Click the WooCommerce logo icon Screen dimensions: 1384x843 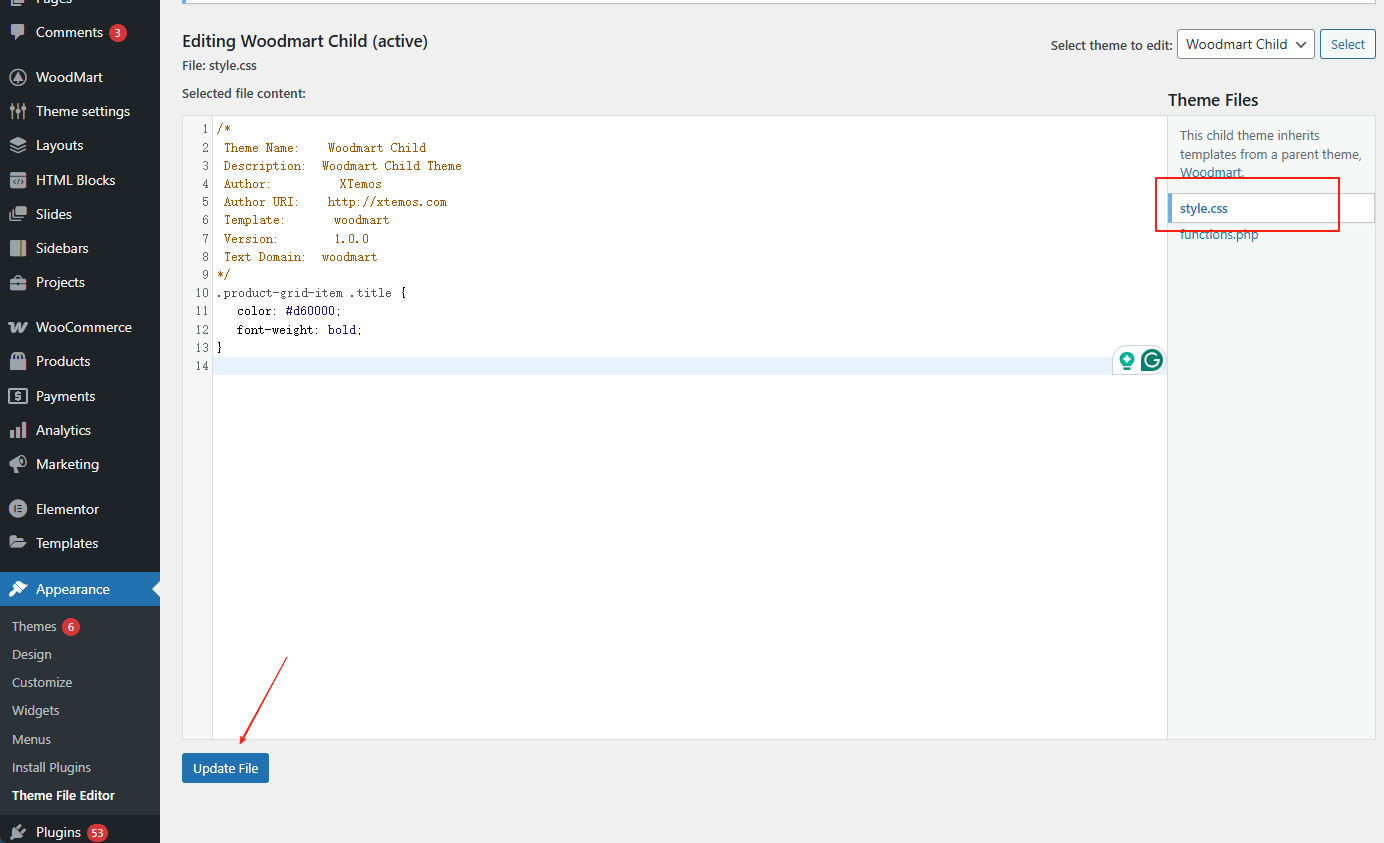[18, 327]
